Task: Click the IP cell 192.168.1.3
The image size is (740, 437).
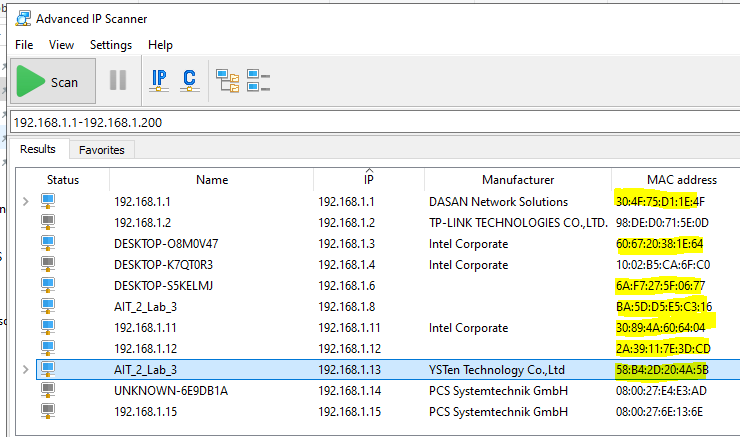Action: point(346,244)
